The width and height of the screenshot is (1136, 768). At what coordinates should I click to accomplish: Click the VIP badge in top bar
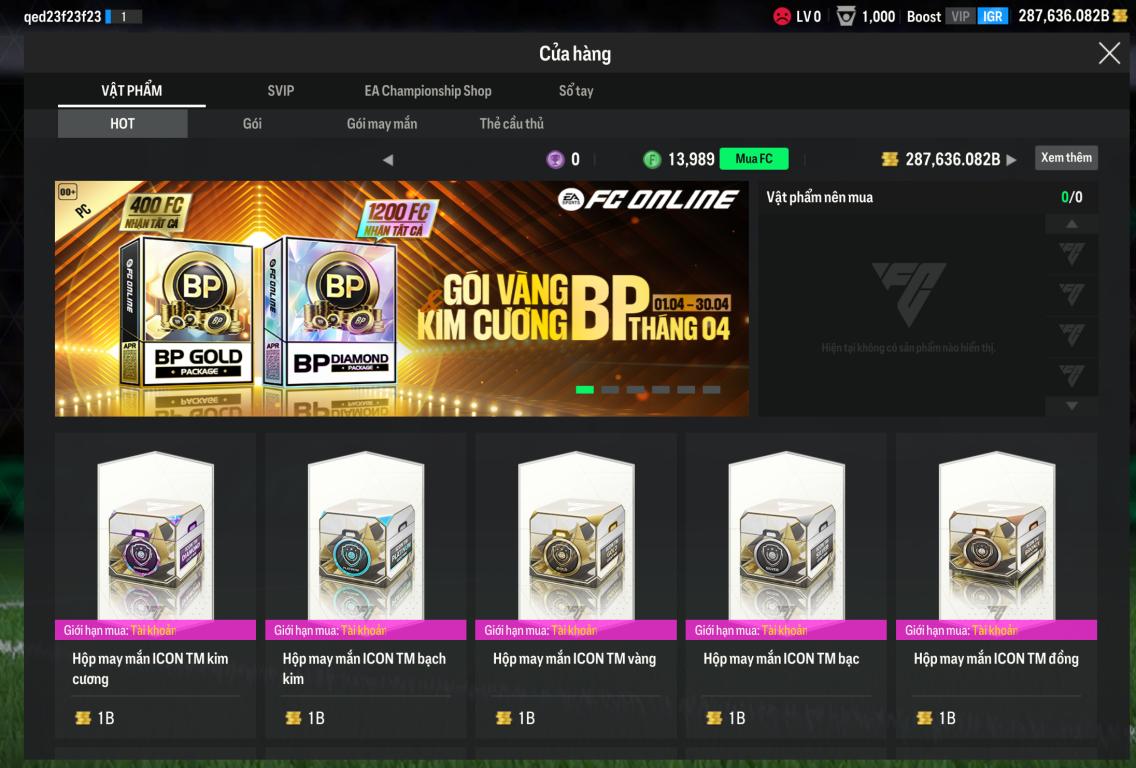pos(961,16)
